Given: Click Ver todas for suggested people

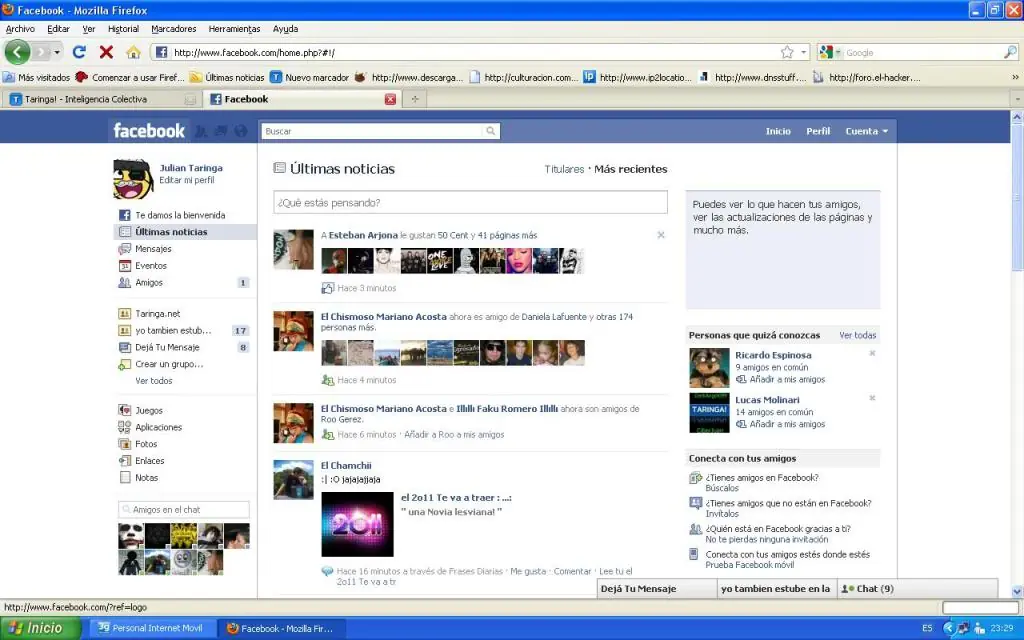Looking at the screenshot, I should click(857, 335).
